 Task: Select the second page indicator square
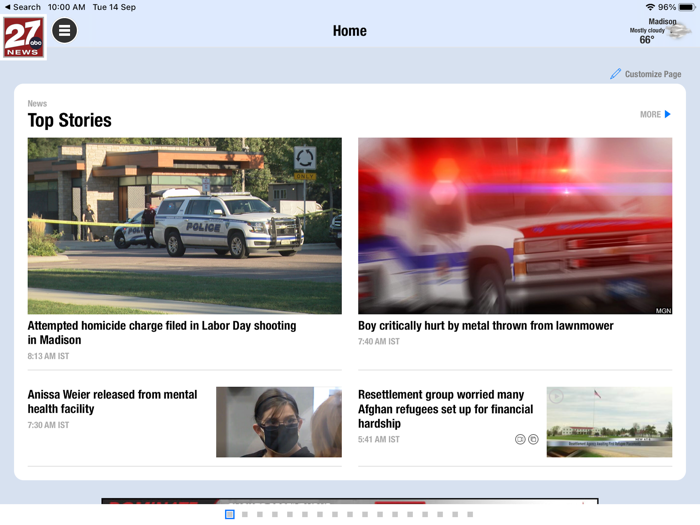[x=245, y=514]
